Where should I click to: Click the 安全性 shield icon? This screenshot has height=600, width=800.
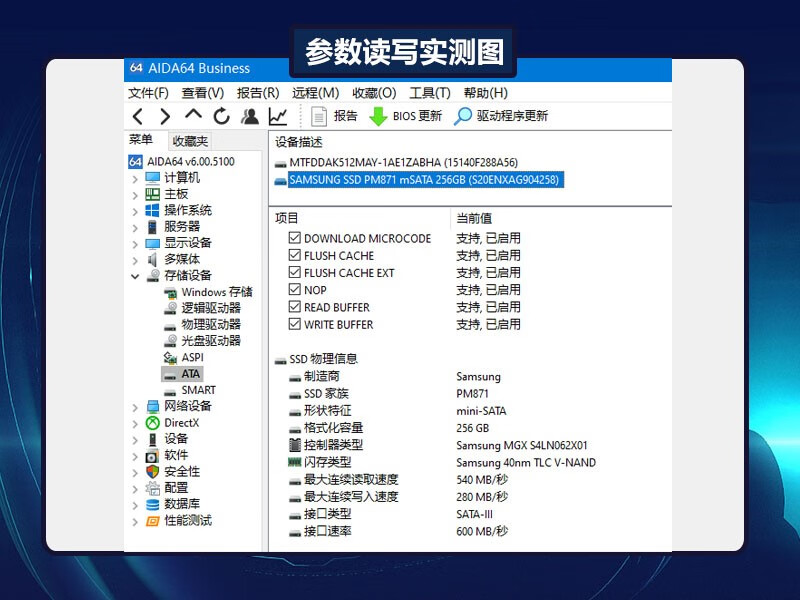tap(153, 471)
